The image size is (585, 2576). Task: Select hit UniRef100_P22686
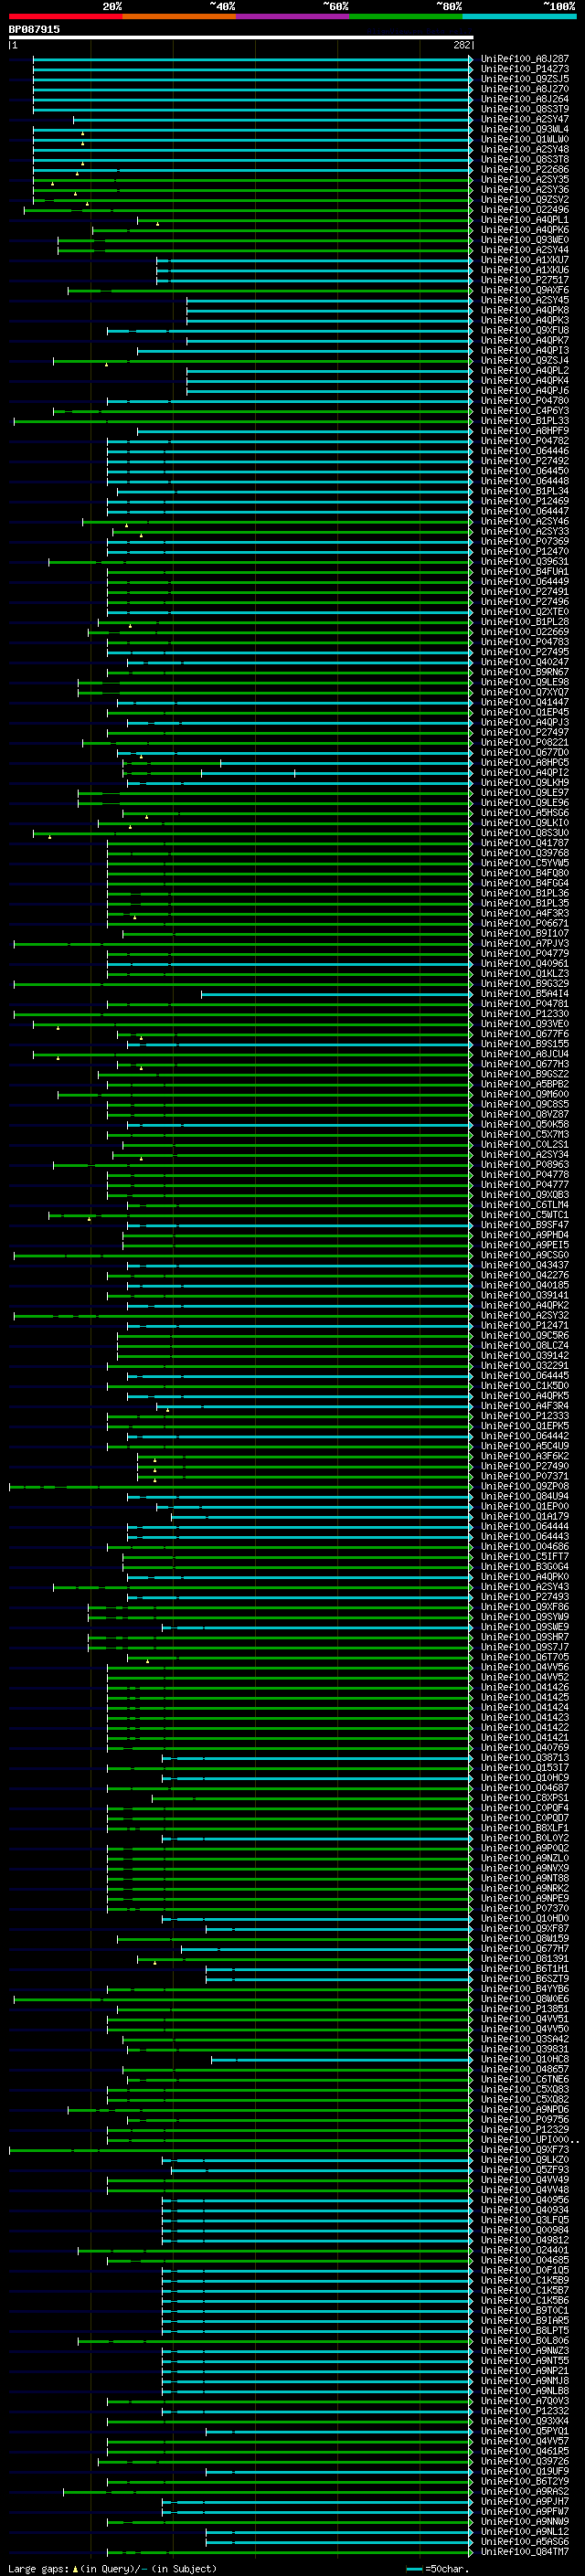525,170
